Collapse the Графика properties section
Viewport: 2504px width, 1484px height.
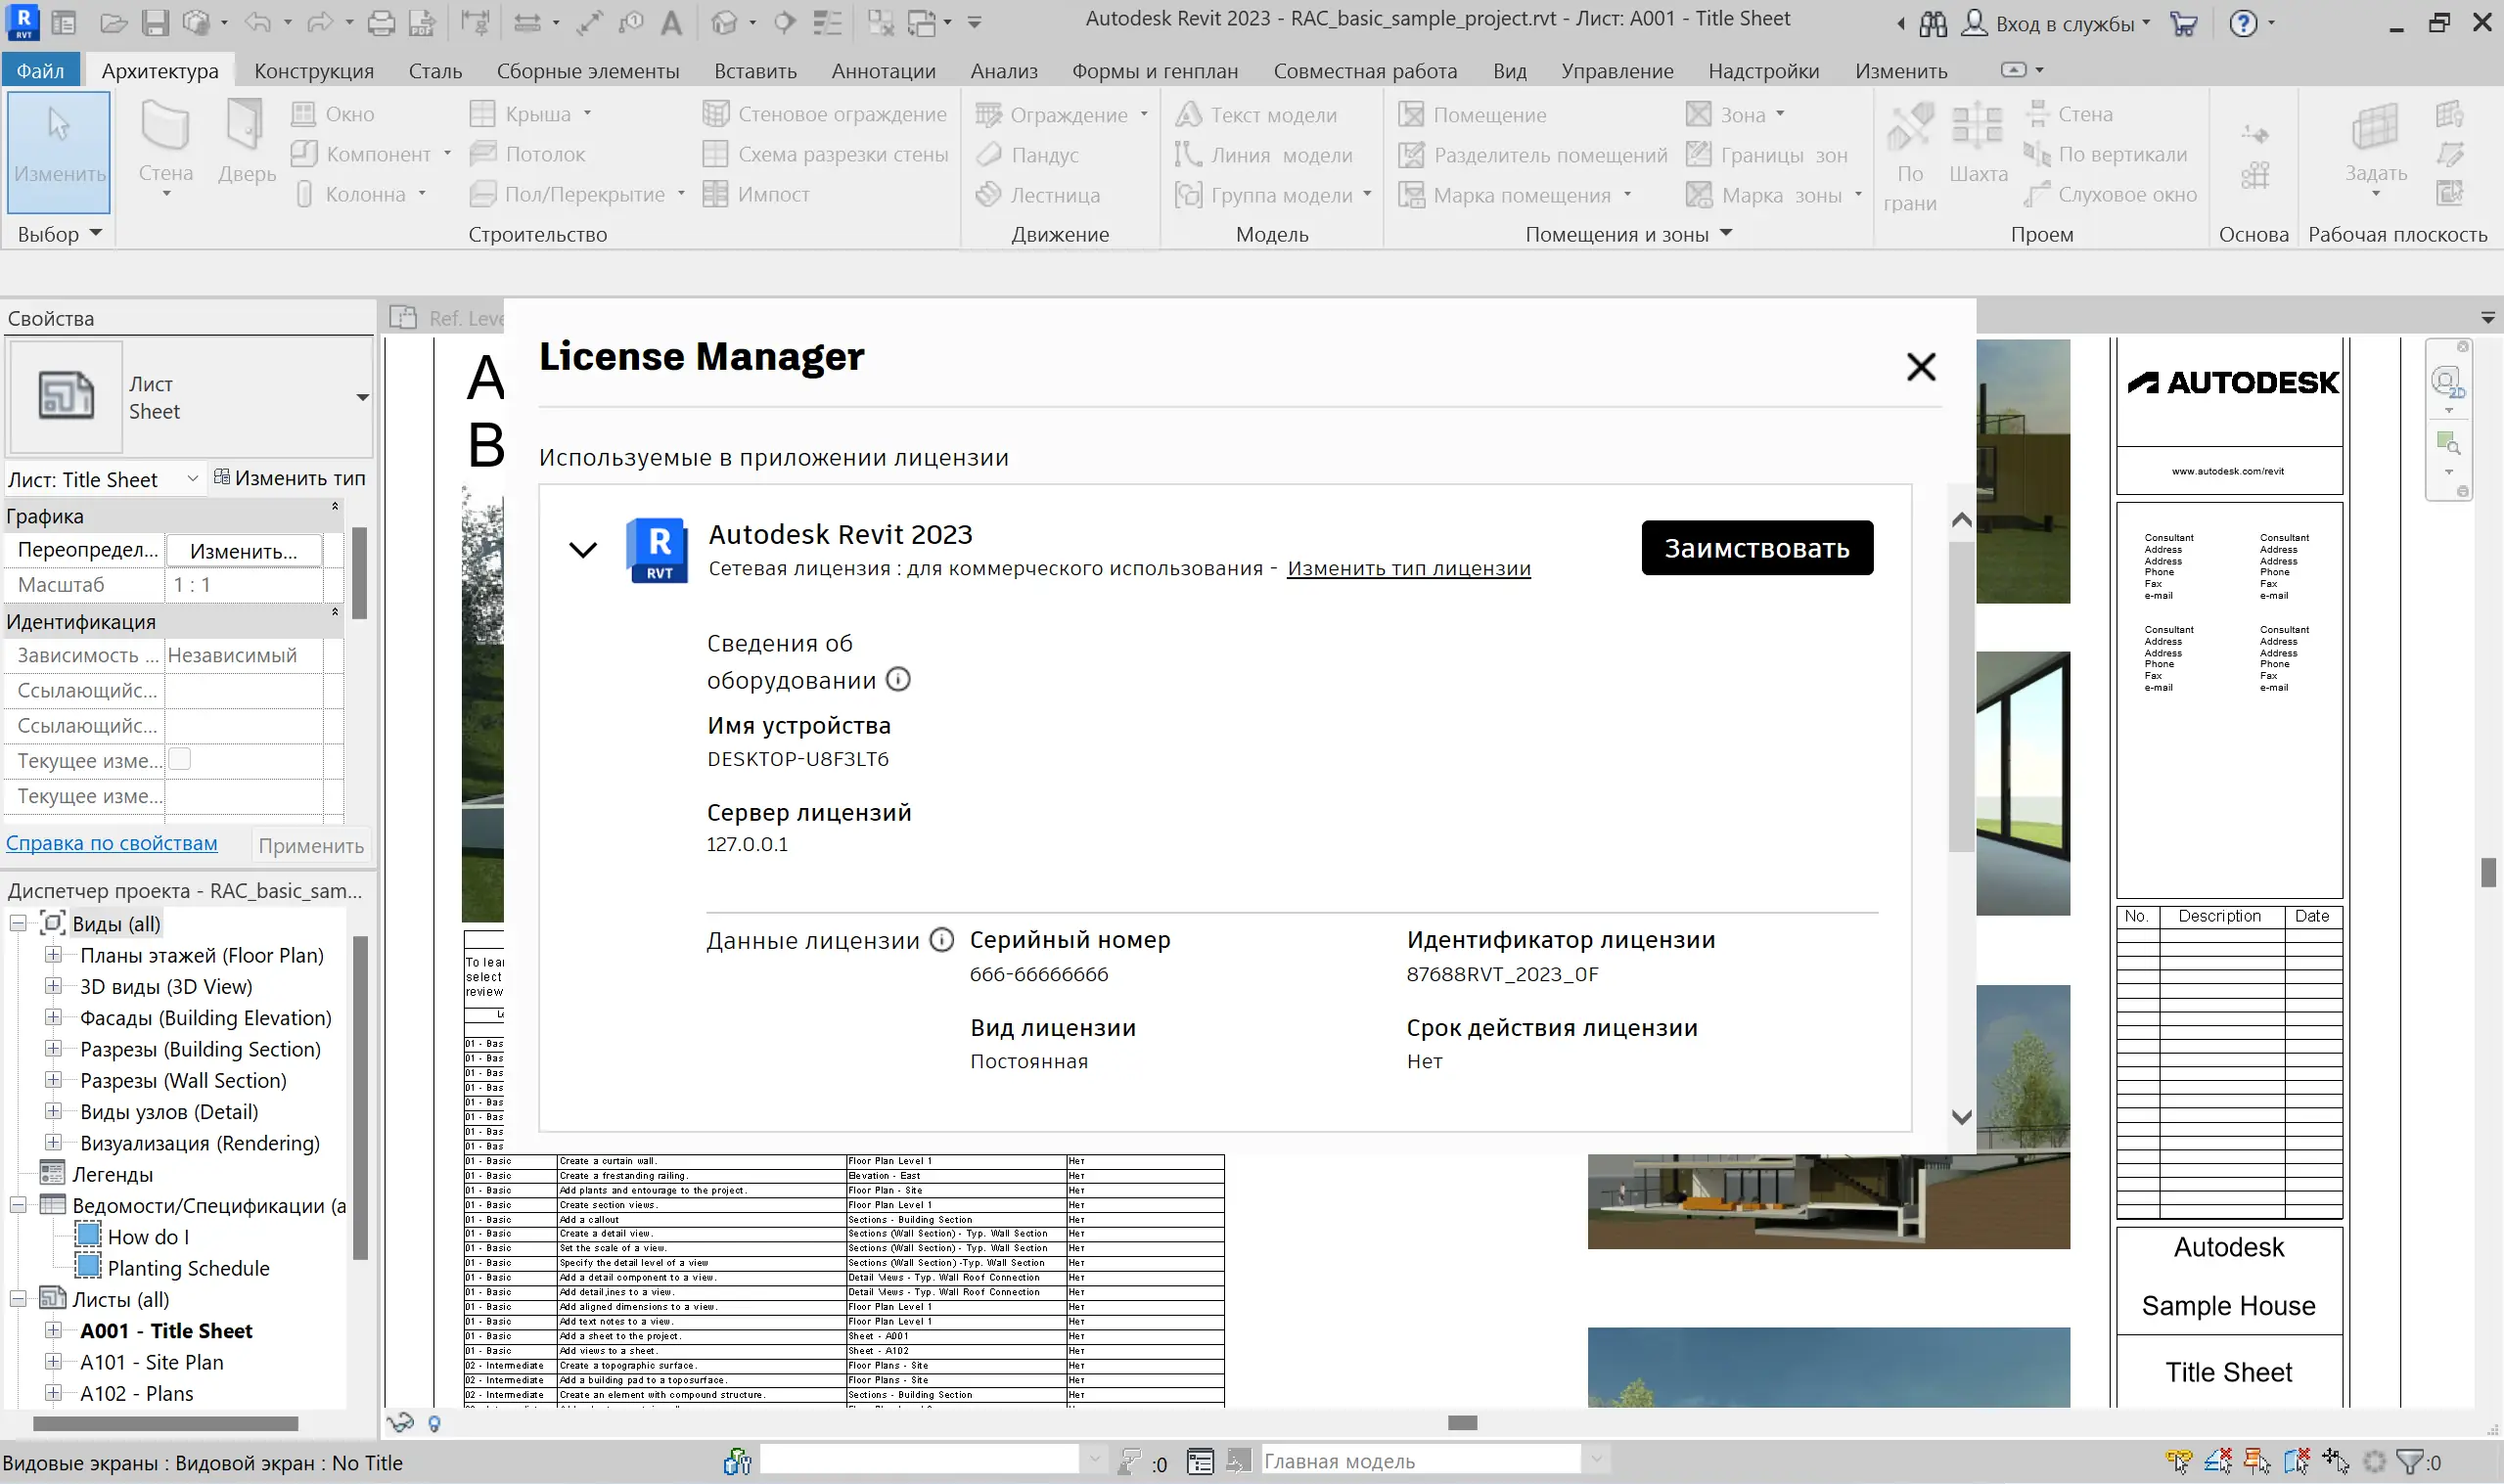[335, 507]
